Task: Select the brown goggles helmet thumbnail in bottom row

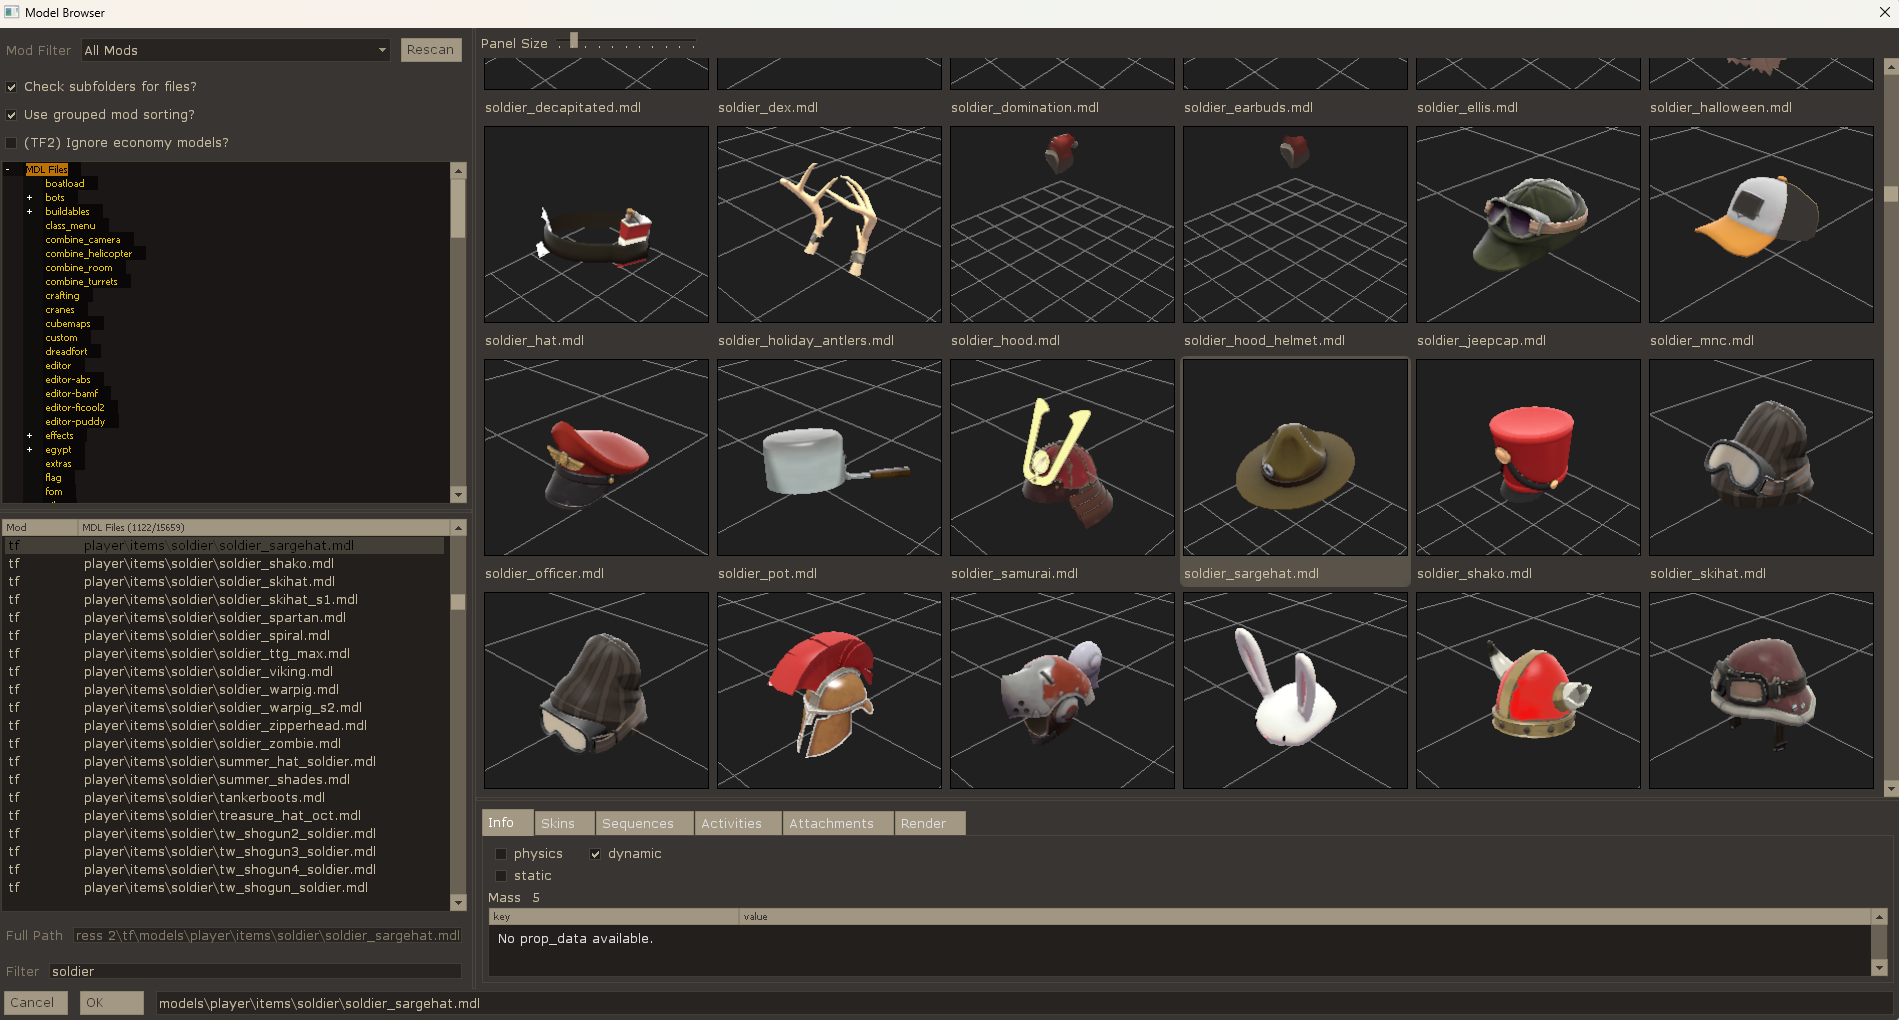Action: tap(1761, 690)
